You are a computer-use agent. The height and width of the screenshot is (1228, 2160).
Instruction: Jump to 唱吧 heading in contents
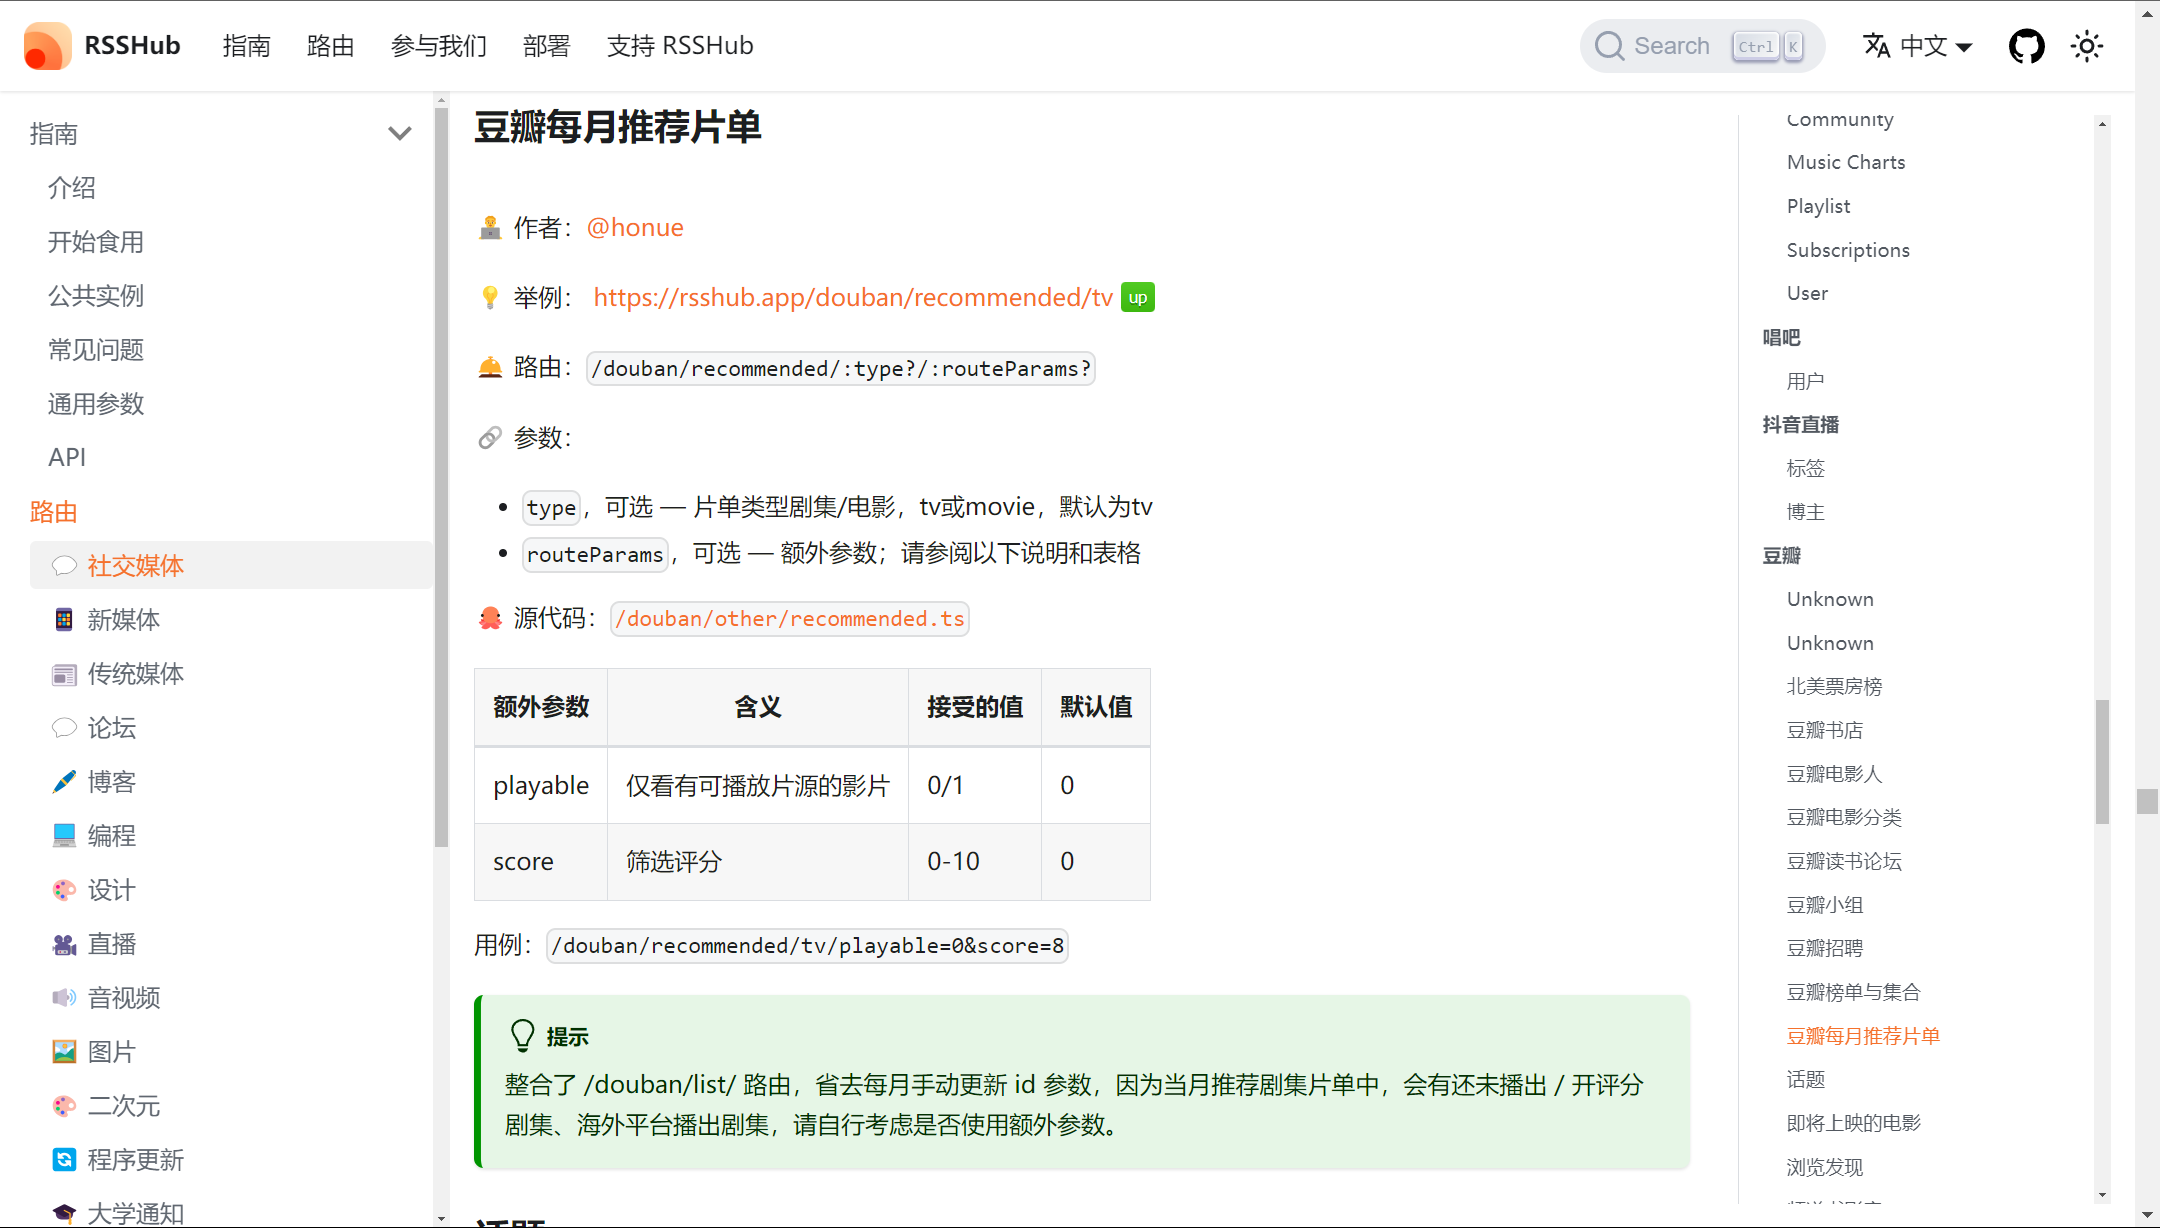coord(1781,337)
